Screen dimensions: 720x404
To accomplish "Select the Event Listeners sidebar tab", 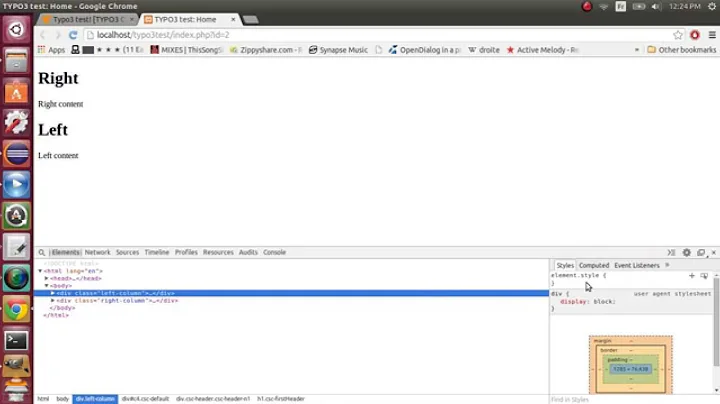I will click(x=636, y=265).
